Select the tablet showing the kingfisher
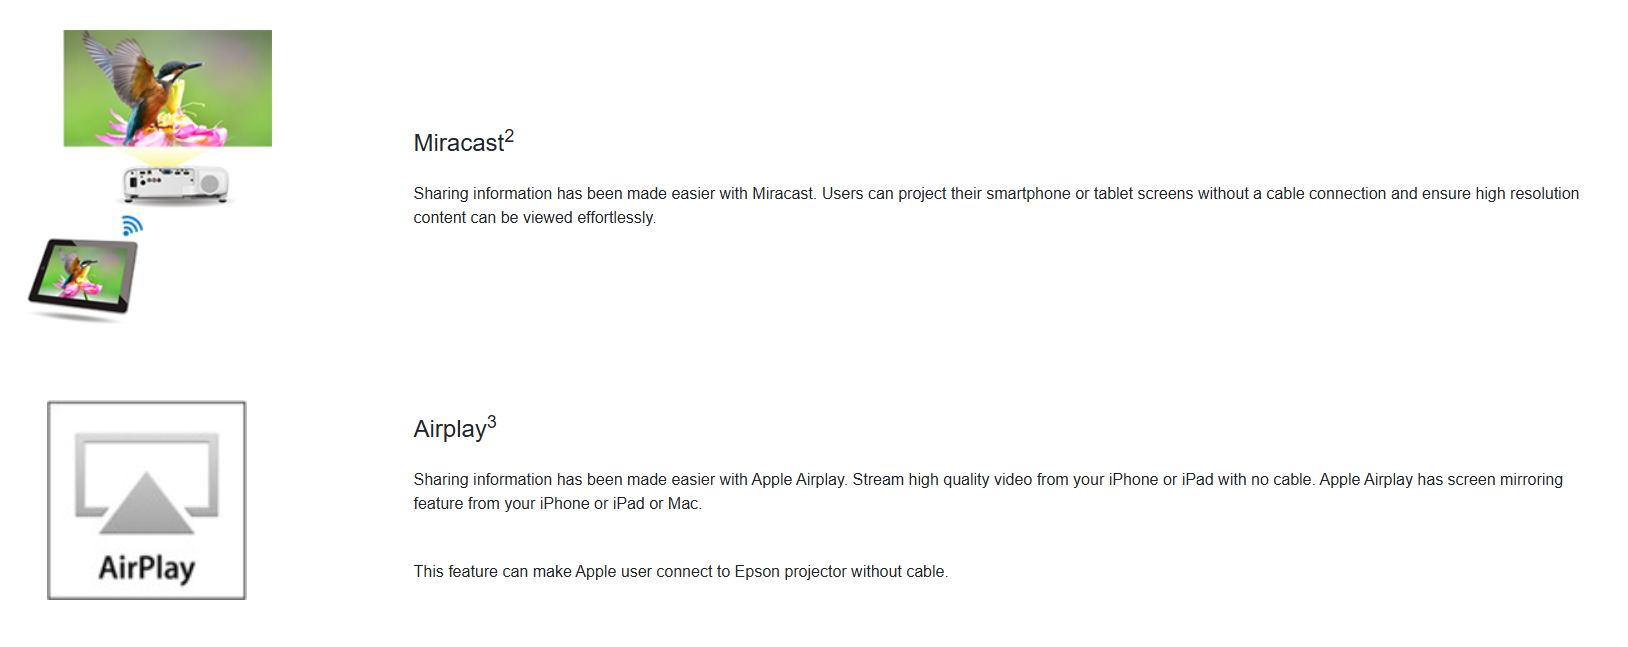Screen dimensions: 1628x647 (x=83, y=277)
